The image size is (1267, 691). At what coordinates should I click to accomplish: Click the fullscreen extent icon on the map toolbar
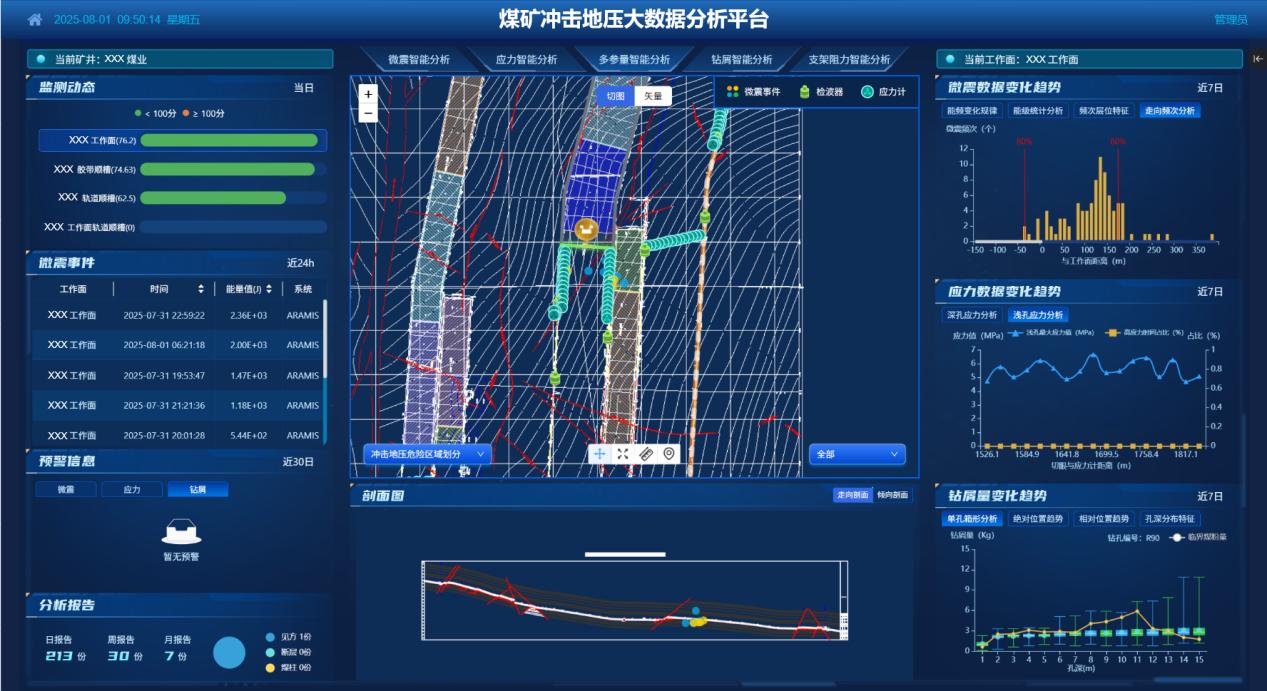tap(623, 454)
